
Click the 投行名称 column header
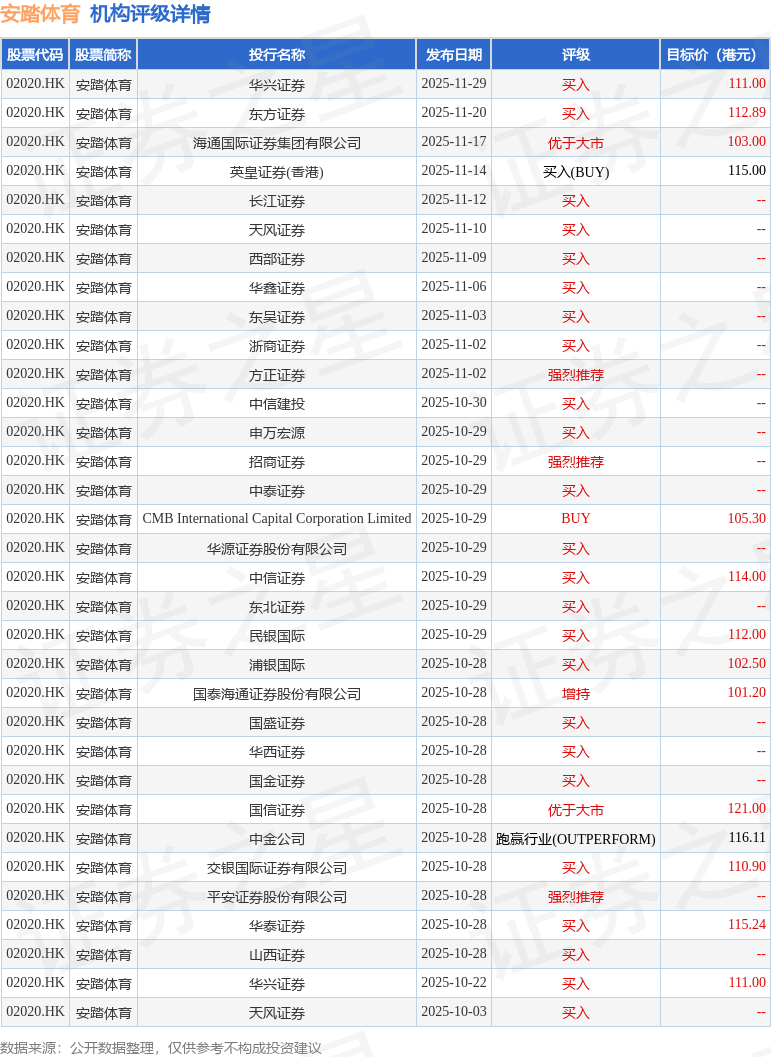click(x=277, y=55)
